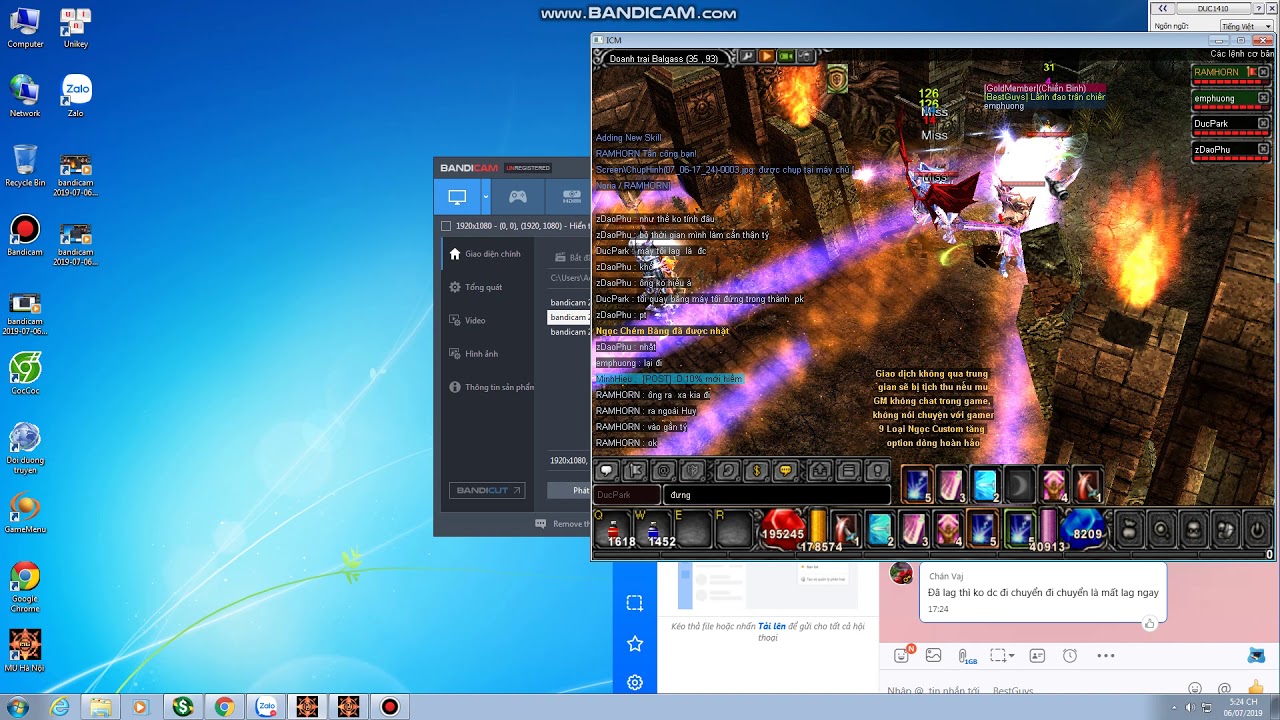Use mana potion in W slot

click(x=651, y=529)
